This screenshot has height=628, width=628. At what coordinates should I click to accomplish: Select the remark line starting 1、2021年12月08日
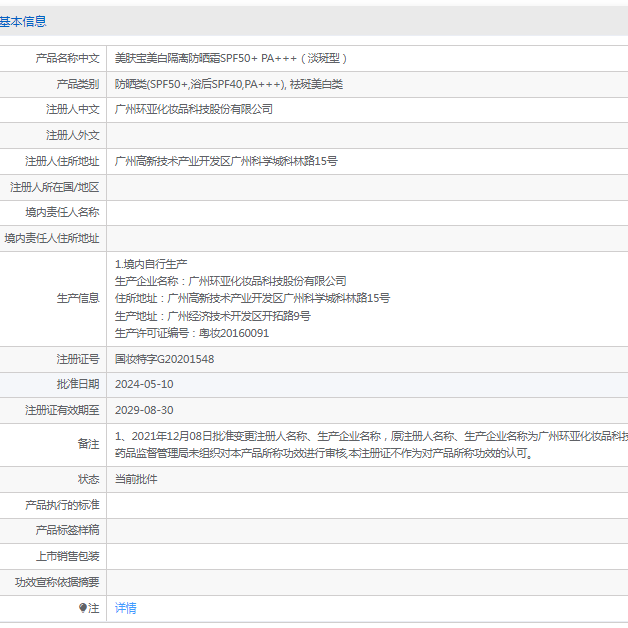pyautogui.click(x=371, y=436)
